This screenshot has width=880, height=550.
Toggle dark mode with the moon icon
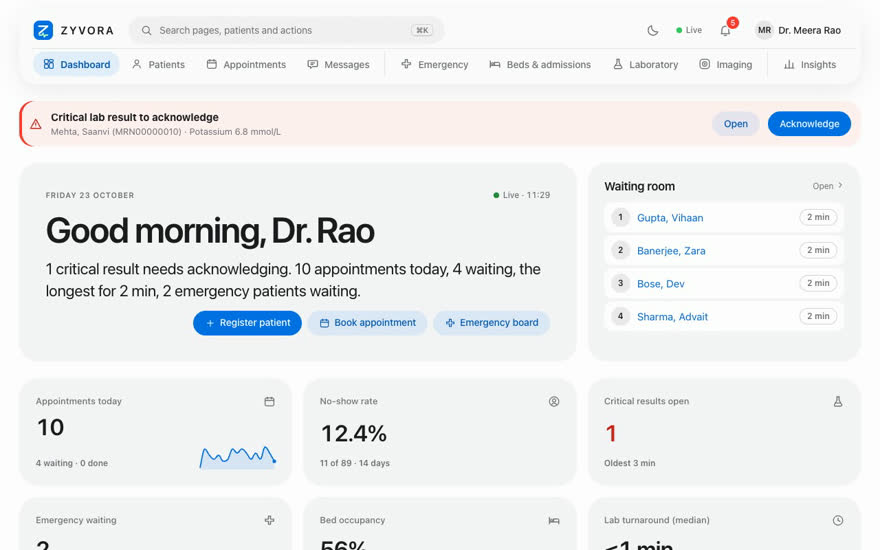(x=652, y=30)
